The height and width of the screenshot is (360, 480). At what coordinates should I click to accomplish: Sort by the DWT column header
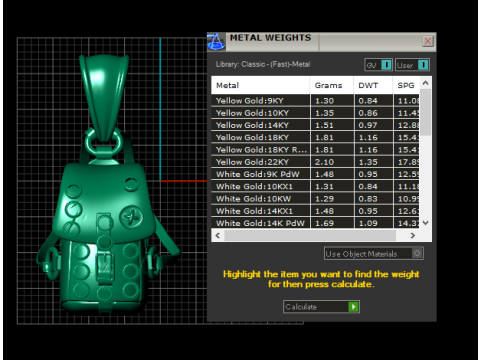coord(373,85)
